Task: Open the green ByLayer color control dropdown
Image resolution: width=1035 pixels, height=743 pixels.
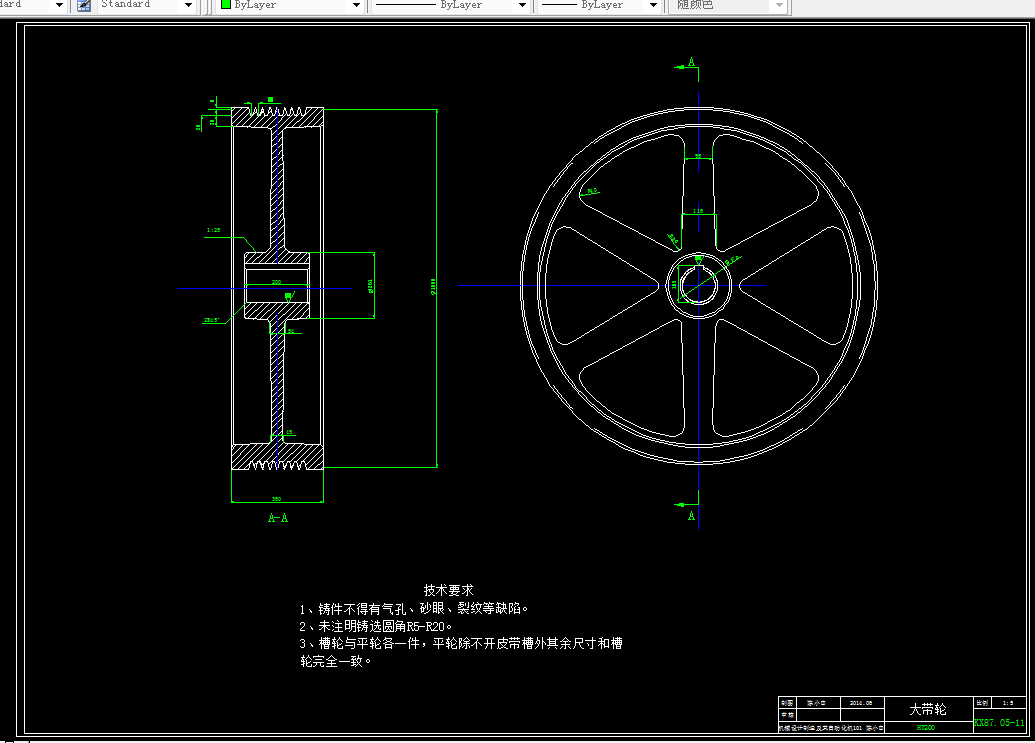Action: tap(356, 5)
